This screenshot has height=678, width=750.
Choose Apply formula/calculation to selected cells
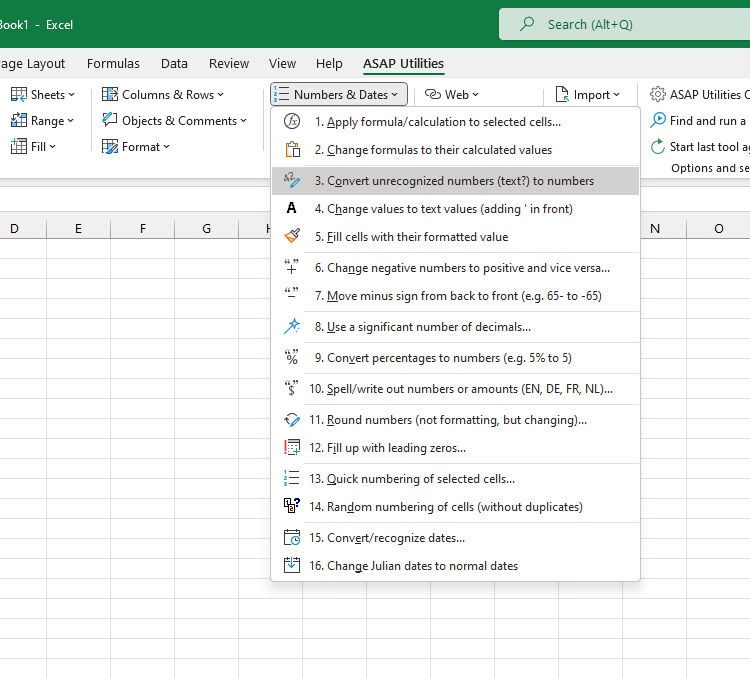click(x=455, y=122)
